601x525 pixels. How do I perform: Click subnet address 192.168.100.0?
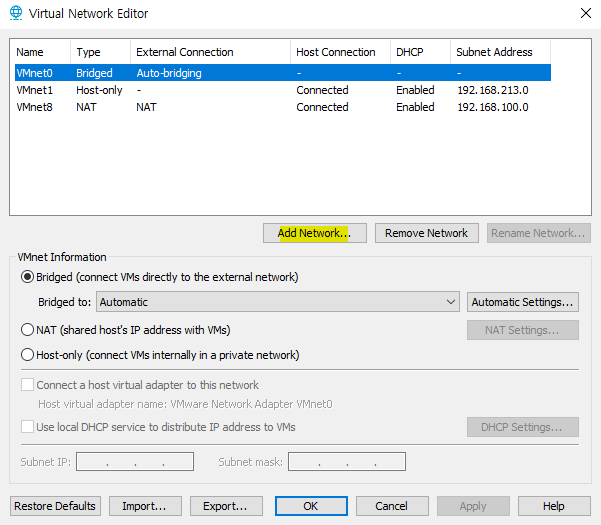[493, 107]
